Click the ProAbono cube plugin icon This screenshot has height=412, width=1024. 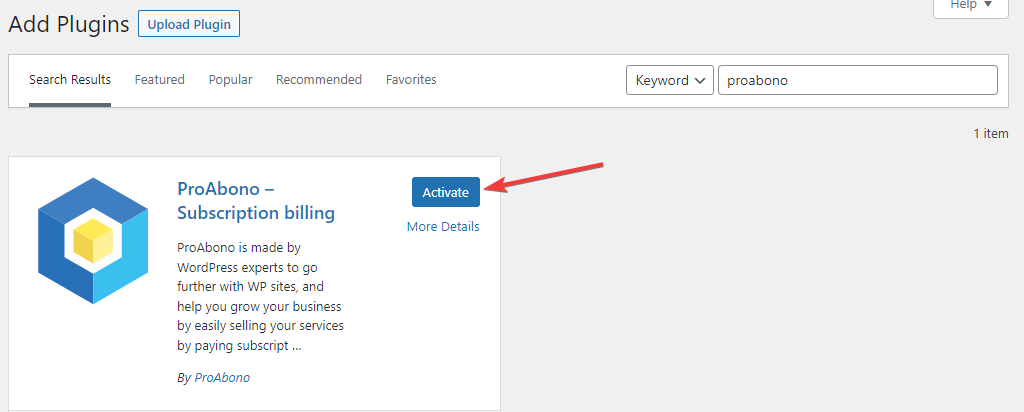point(93,240)
